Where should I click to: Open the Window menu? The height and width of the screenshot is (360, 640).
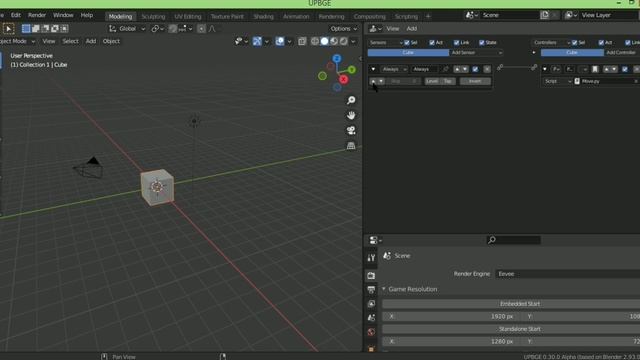[x=63, y=15]
